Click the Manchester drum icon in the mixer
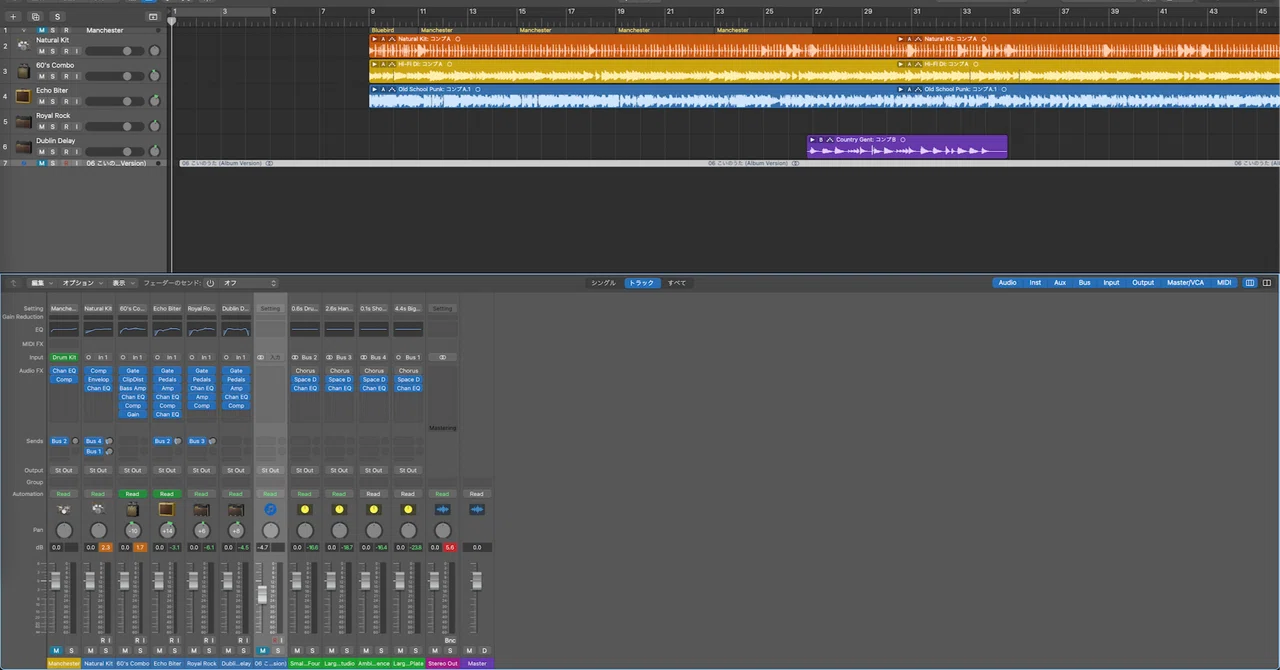 64,510
